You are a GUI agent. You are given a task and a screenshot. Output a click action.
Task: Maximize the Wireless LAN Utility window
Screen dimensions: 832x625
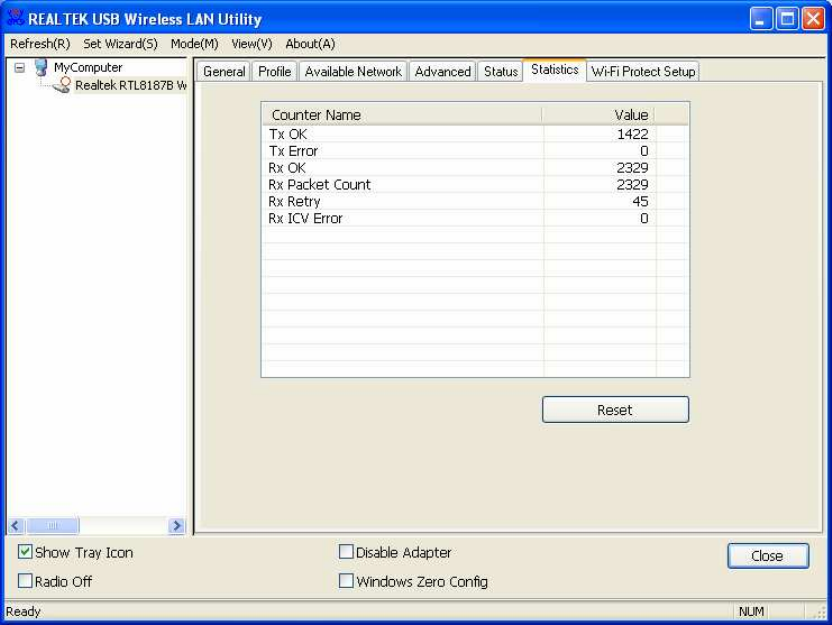pyautogui.click(x=787, y=19)
